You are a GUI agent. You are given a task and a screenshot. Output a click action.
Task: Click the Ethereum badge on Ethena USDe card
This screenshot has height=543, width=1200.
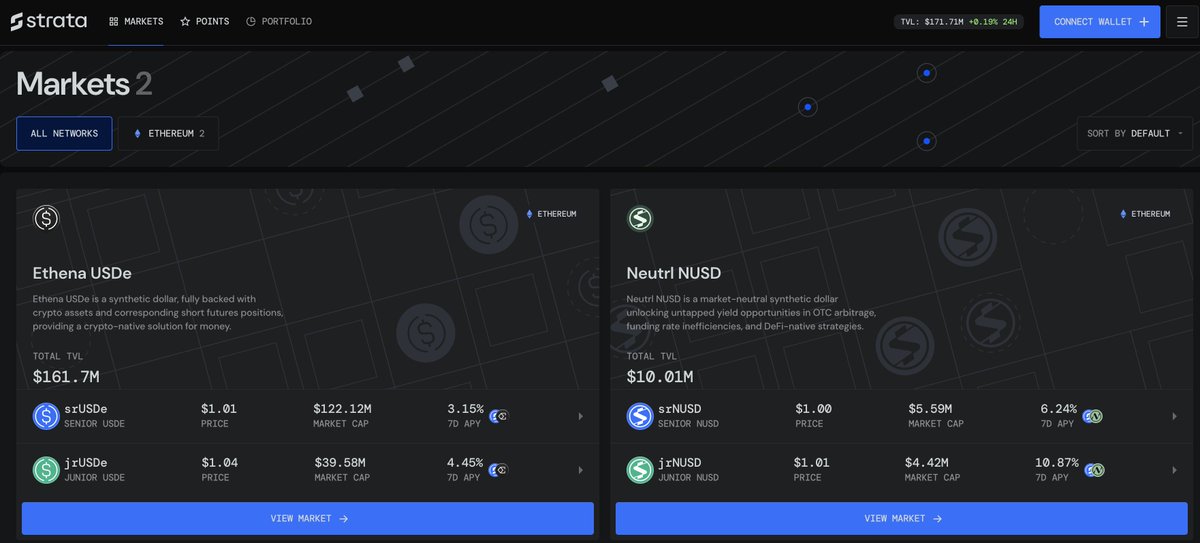click(551, 214)
